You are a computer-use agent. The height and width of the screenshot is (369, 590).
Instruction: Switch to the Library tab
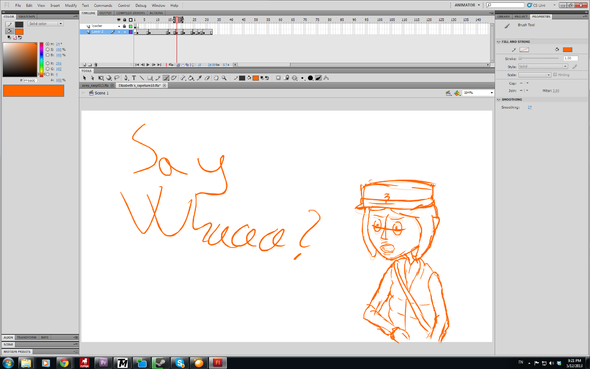(x=504, y=17)
